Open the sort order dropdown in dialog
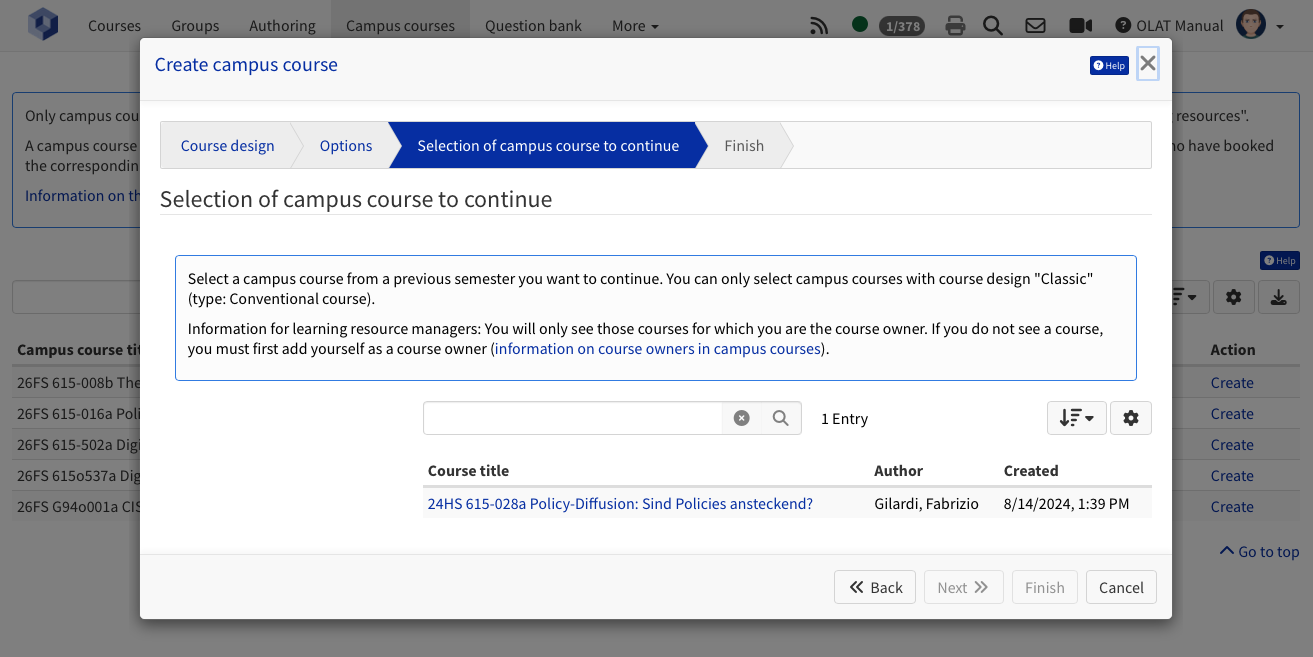 pos(1076,418)
